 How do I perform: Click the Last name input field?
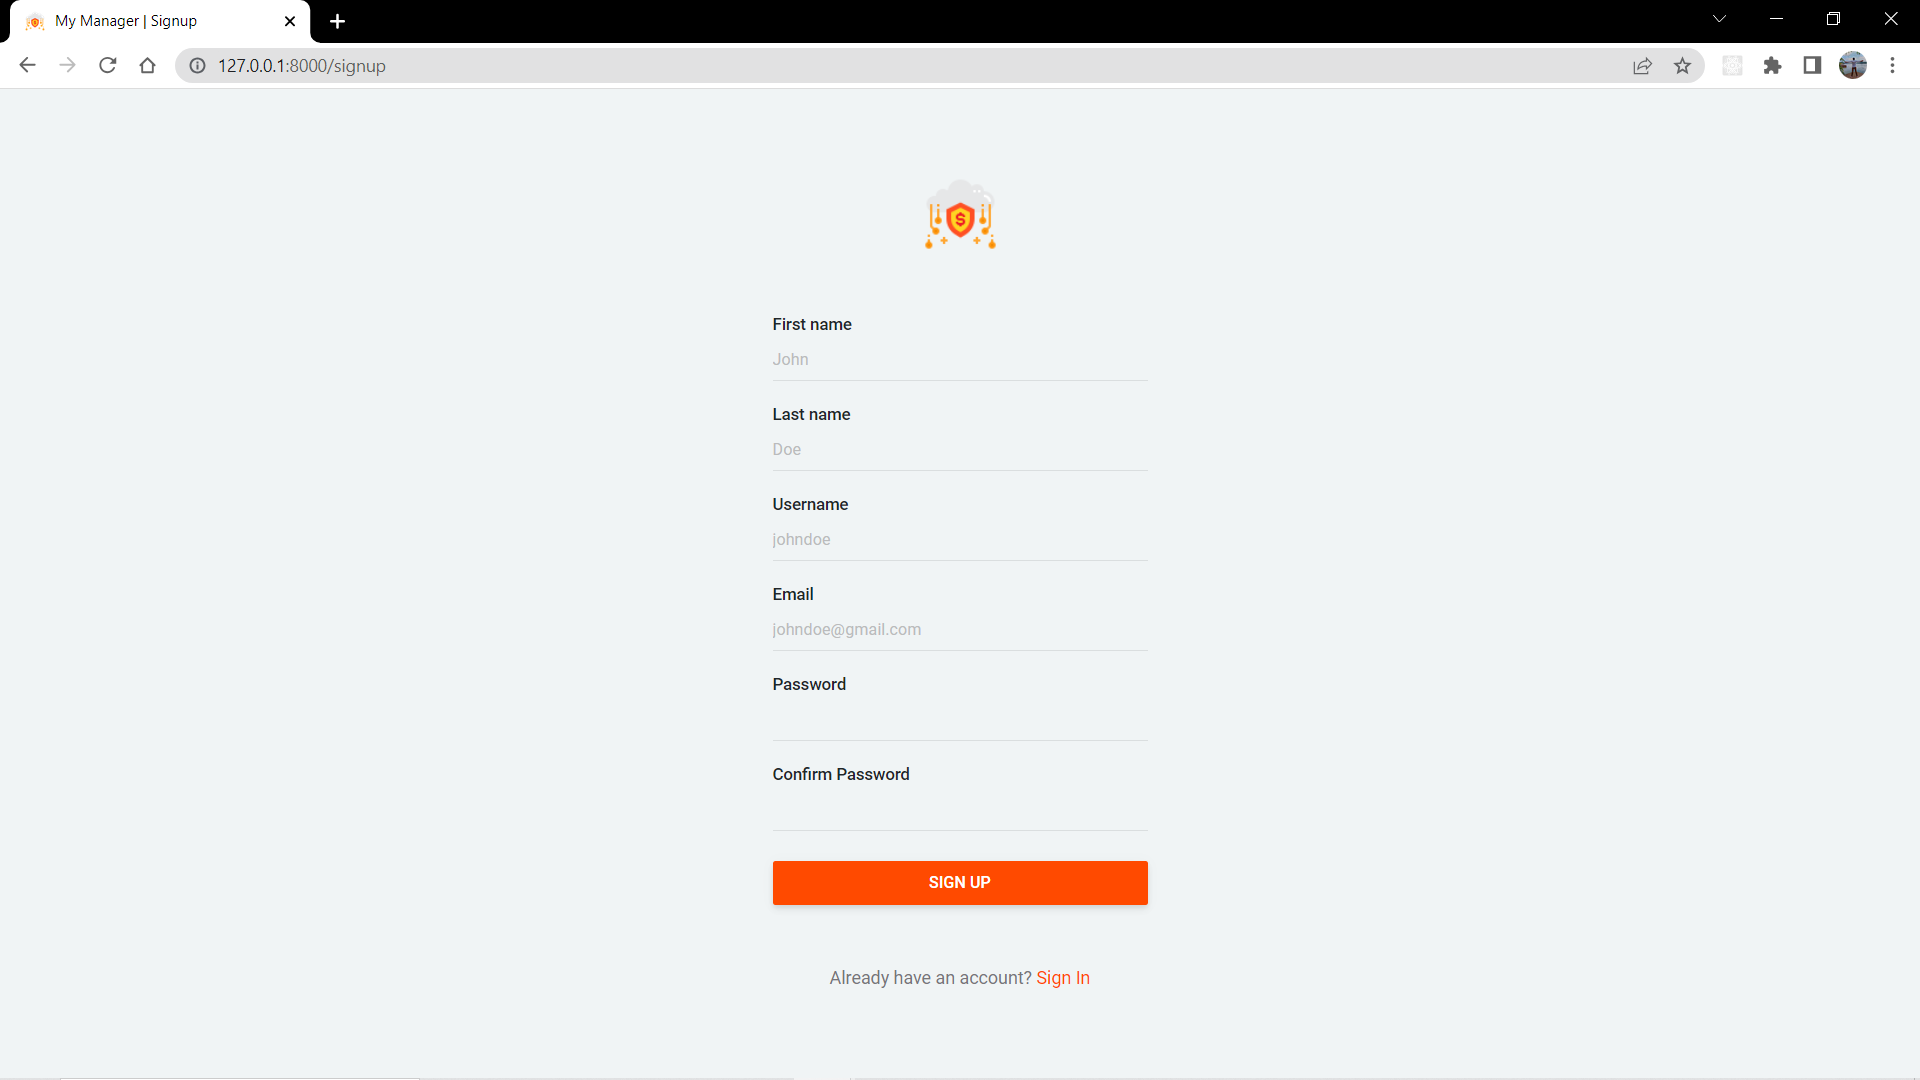coord(960,450)
